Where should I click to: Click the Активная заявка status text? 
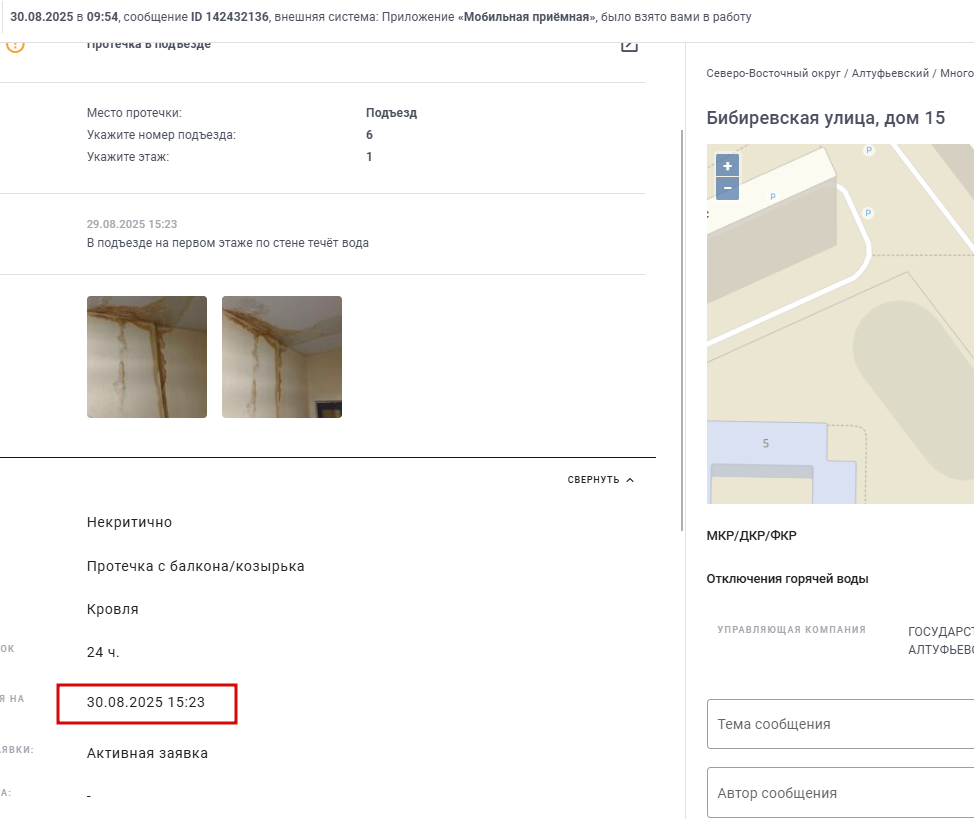[147, 753]
